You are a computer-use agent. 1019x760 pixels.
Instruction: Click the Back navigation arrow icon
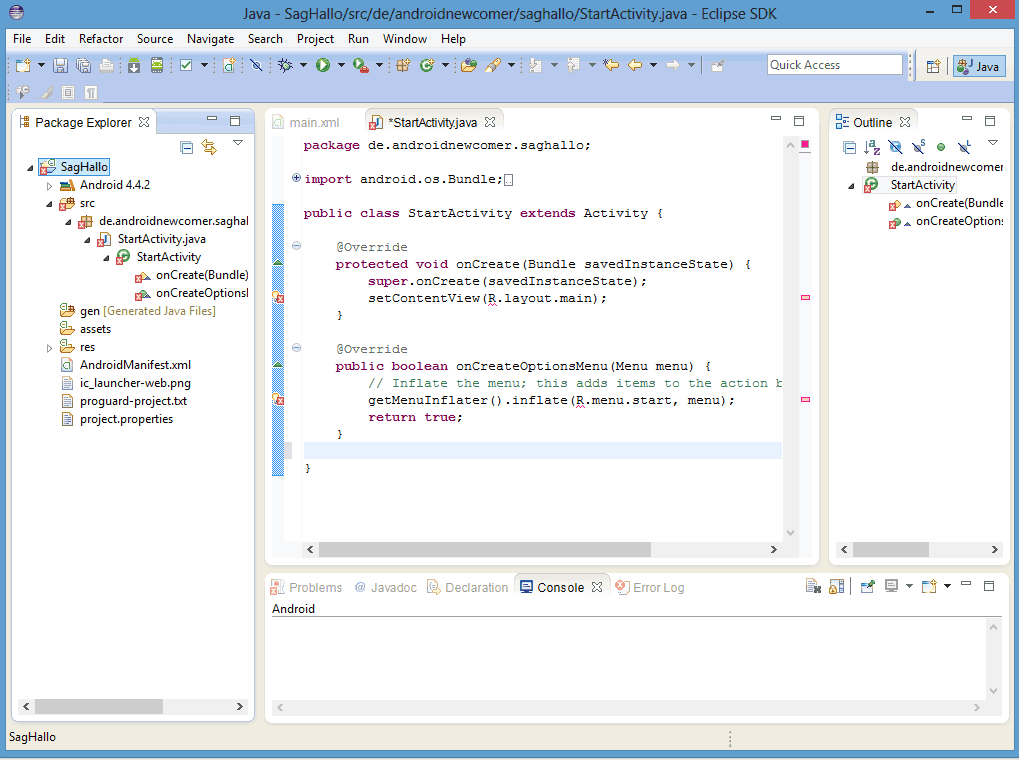(x=635, y=65)
